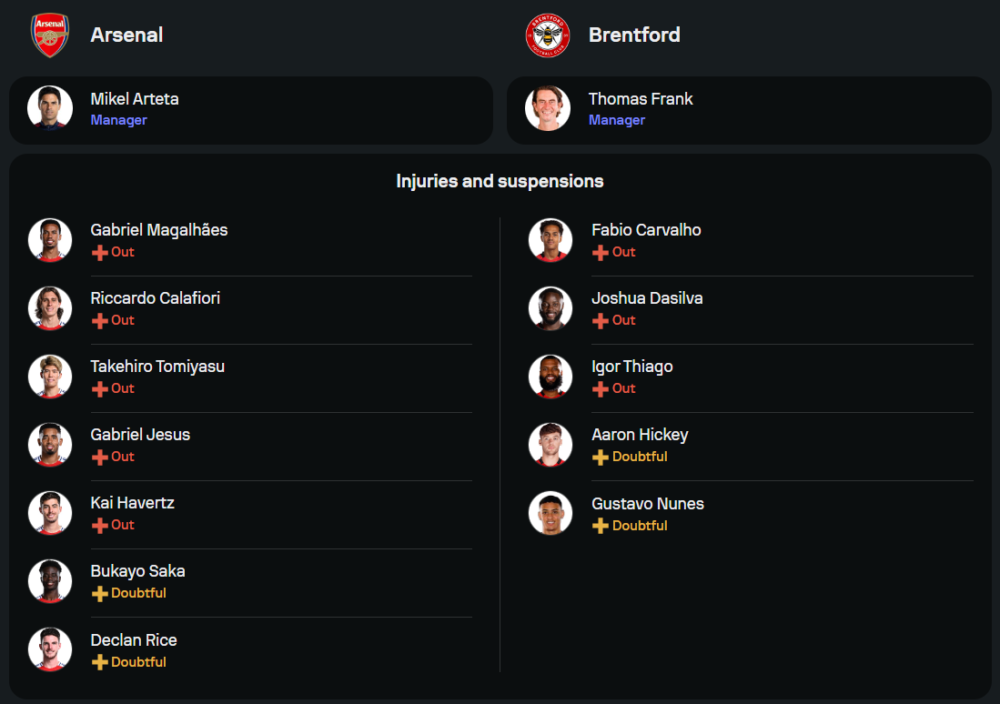Open the Brentford team name link

[x=634, y=35]
